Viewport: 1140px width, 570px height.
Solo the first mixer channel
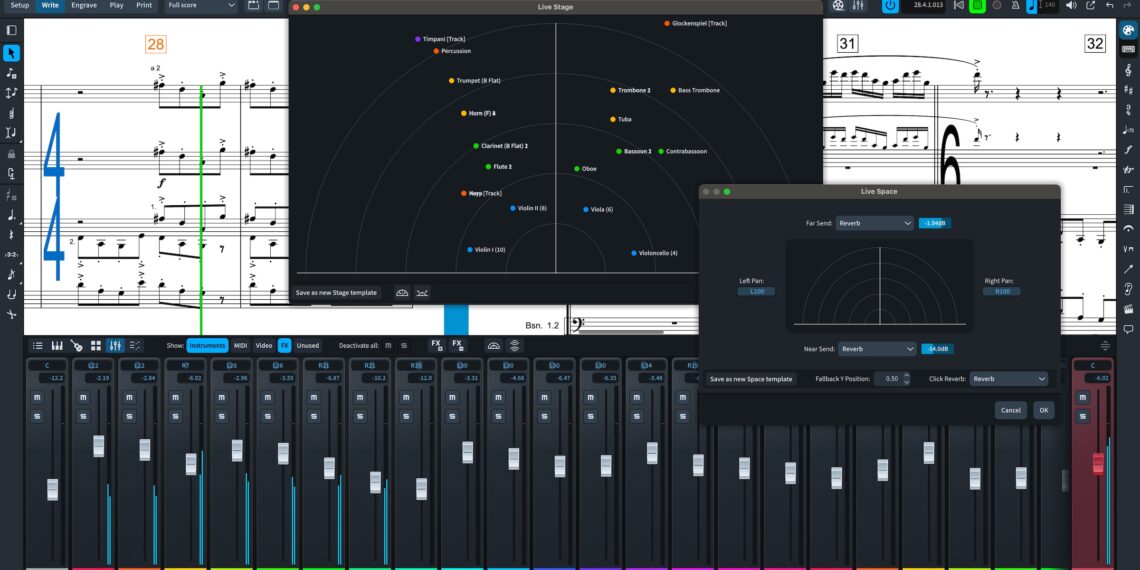pyautogui.click(x=37, y=415)
